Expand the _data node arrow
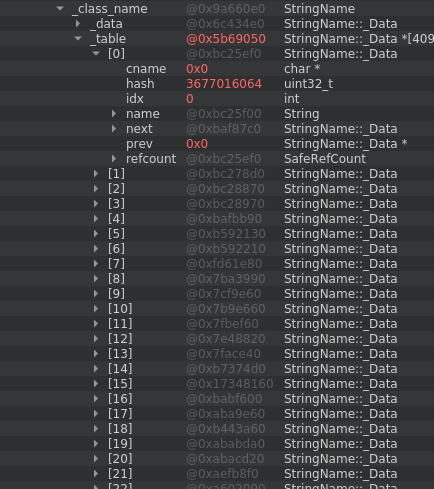The height and width of the screenshot is (489, 434). [78, 24]
